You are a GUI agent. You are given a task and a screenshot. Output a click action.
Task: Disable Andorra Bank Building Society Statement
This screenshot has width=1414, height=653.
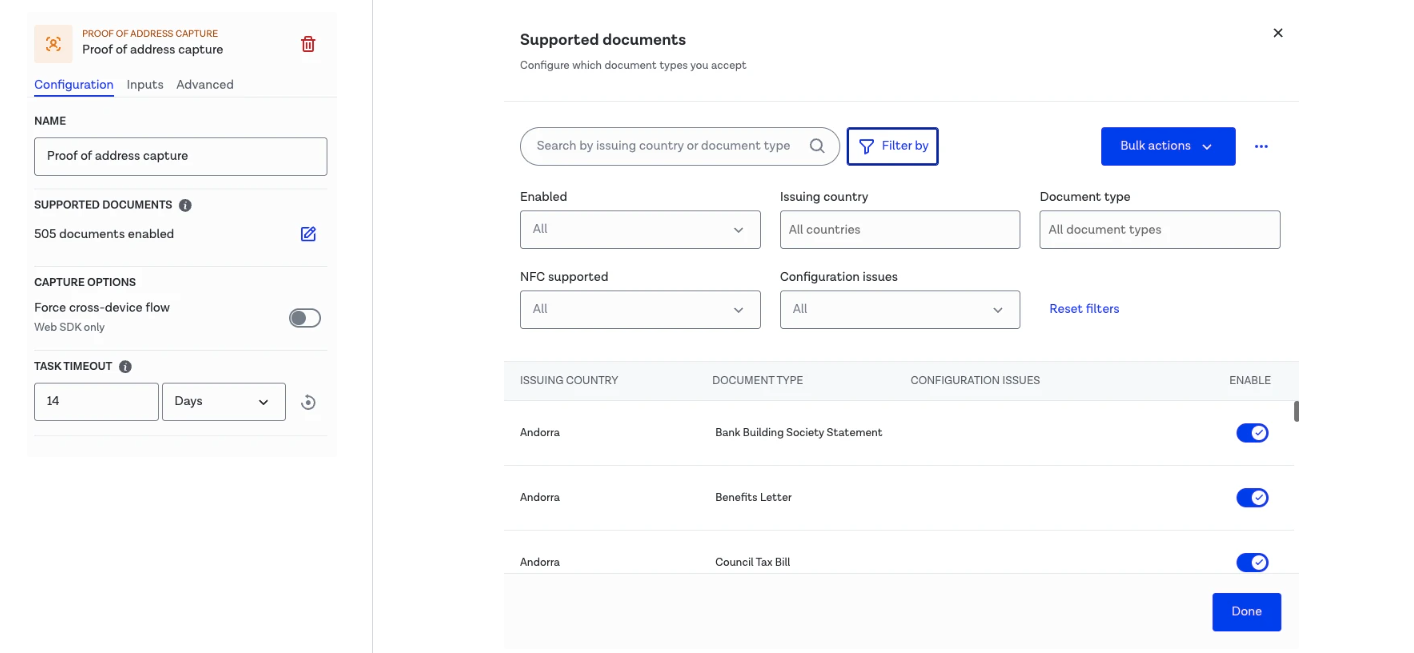[1252, 433]
